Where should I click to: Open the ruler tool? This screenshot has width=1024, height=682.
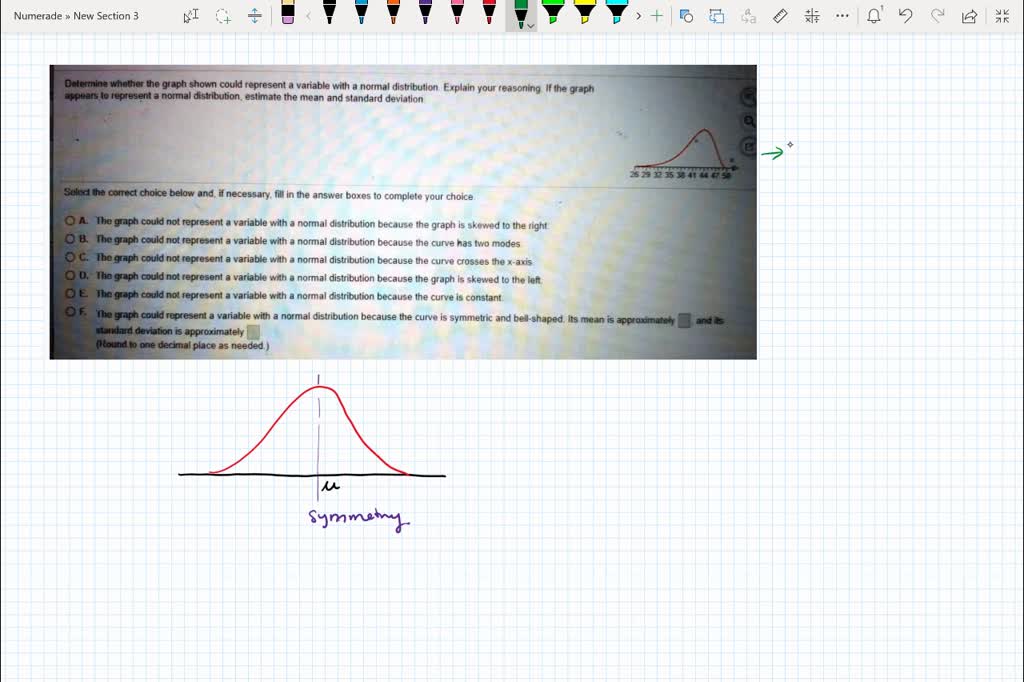pyautogui.click(x=779, y=15)
